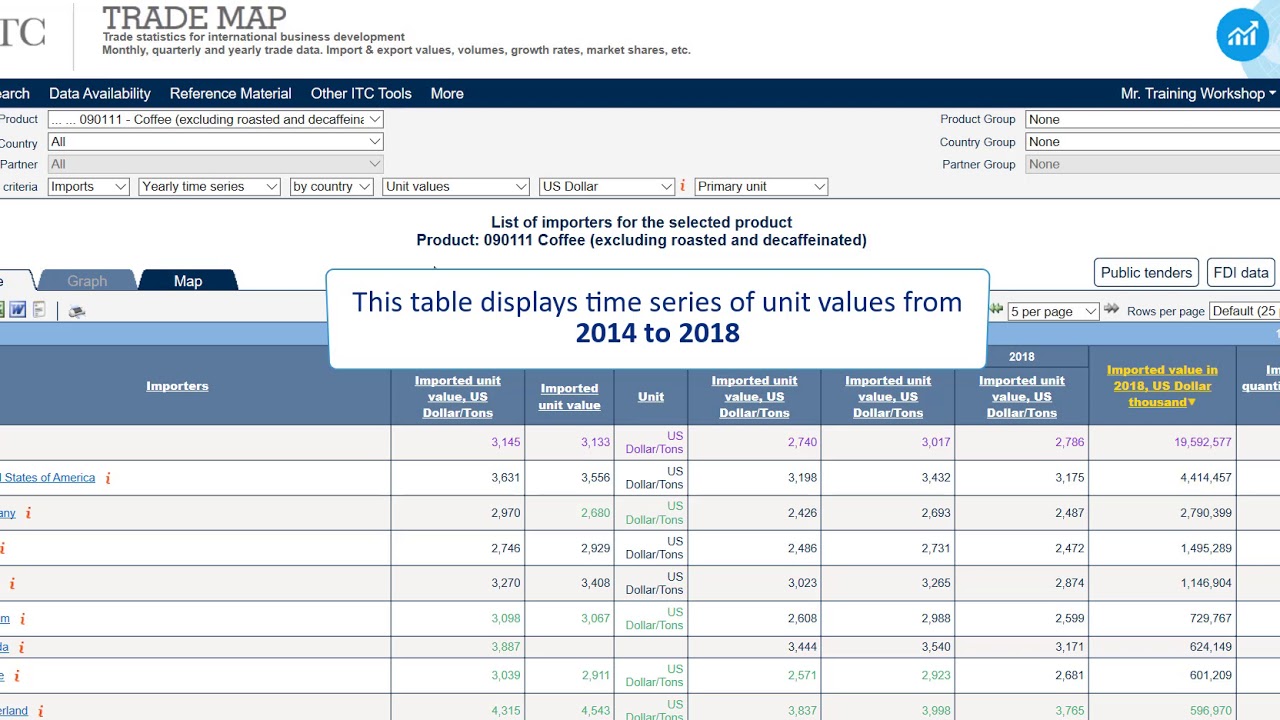Sort by the Unit column header
Screen dimensions: 1280x720
tap(651, 397)
